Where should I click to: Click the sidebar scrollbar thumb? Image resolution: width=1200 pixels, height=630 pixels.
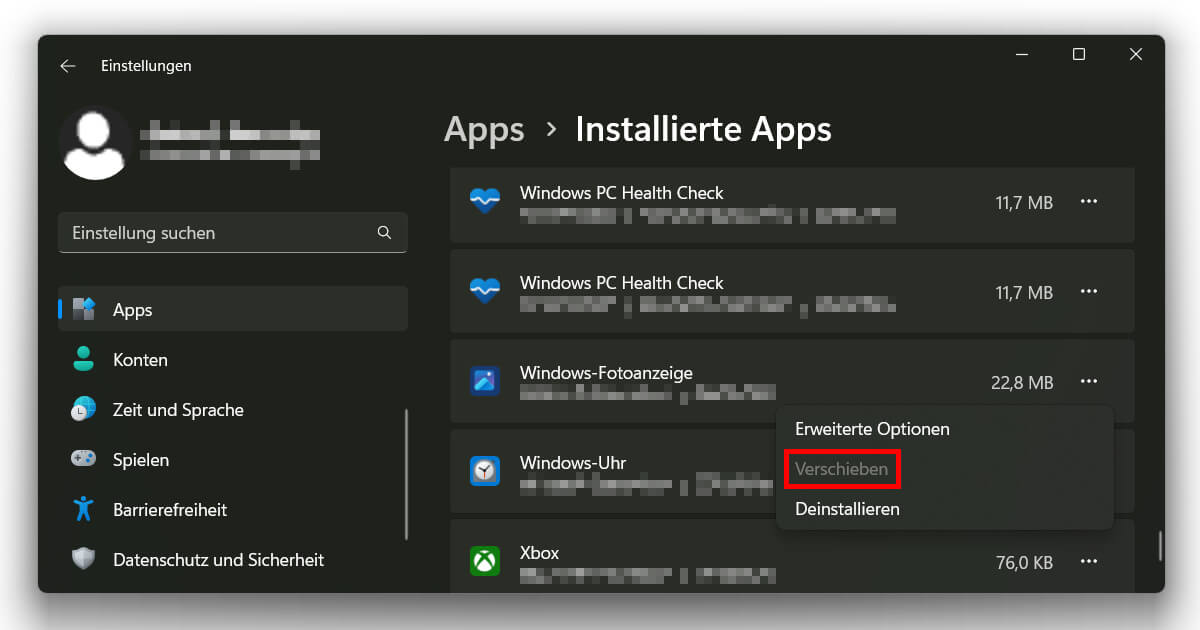(407, 470)
